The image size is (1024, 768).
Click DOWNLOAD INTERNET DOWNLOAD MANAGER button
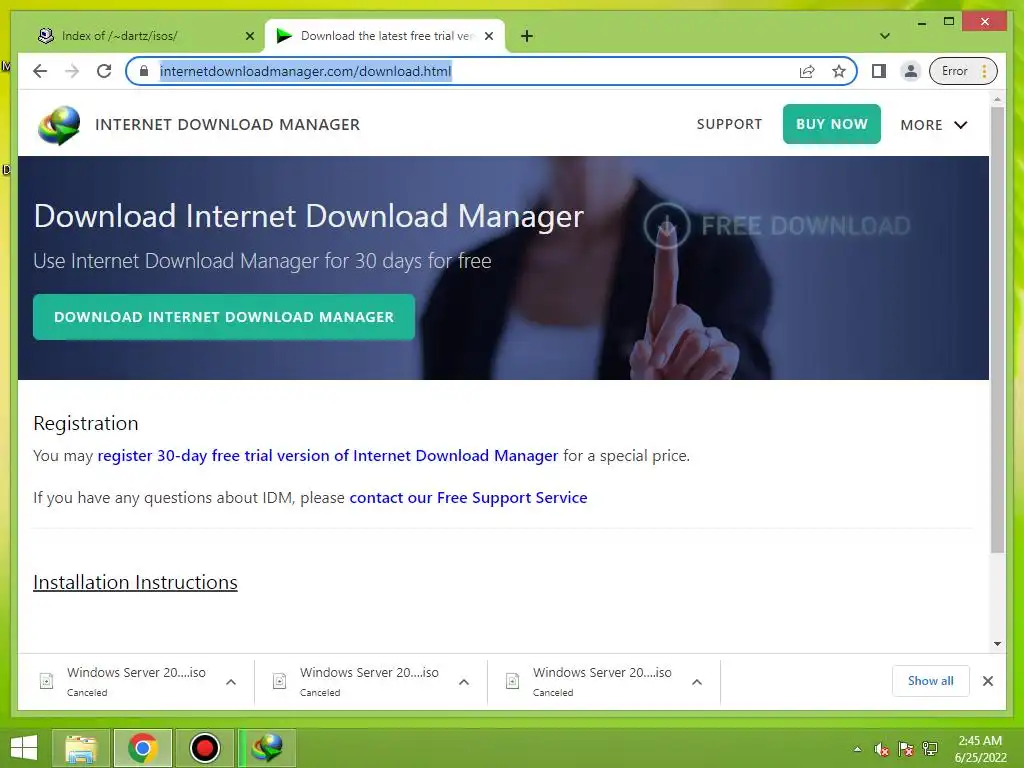point(224,317)
